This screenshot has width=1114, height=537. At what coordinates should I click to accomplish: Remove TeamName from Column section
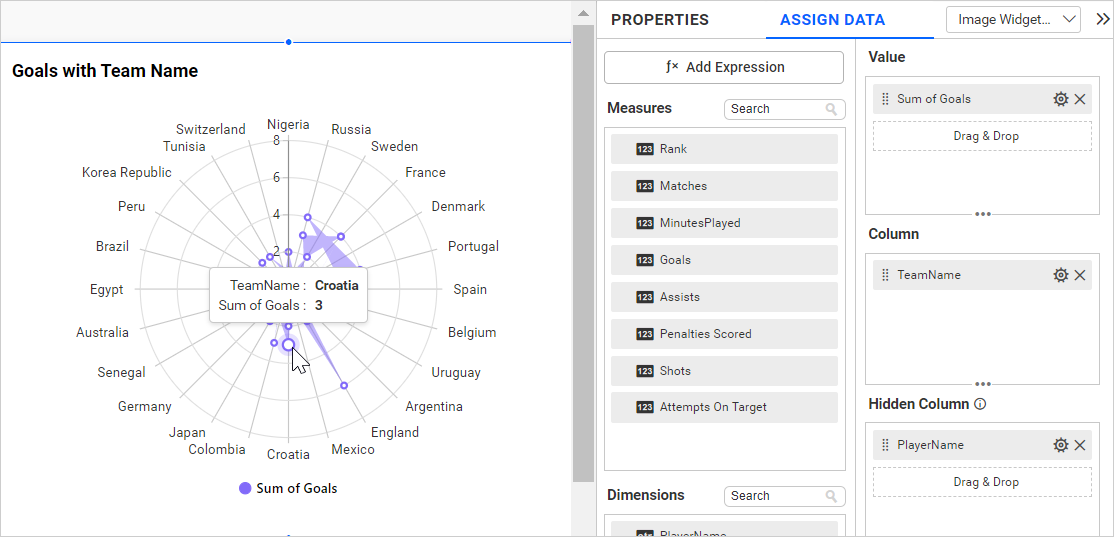(1080, 275)
